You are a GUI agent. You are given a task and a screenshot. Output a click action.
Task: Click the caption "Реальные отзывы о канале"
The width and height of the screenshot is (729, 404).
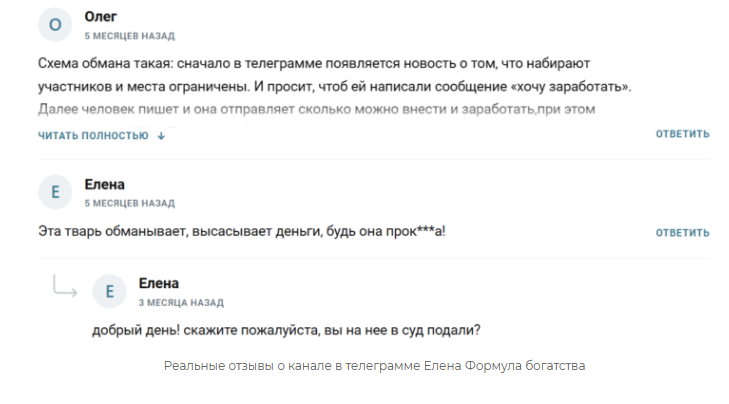tap(374, 366)
